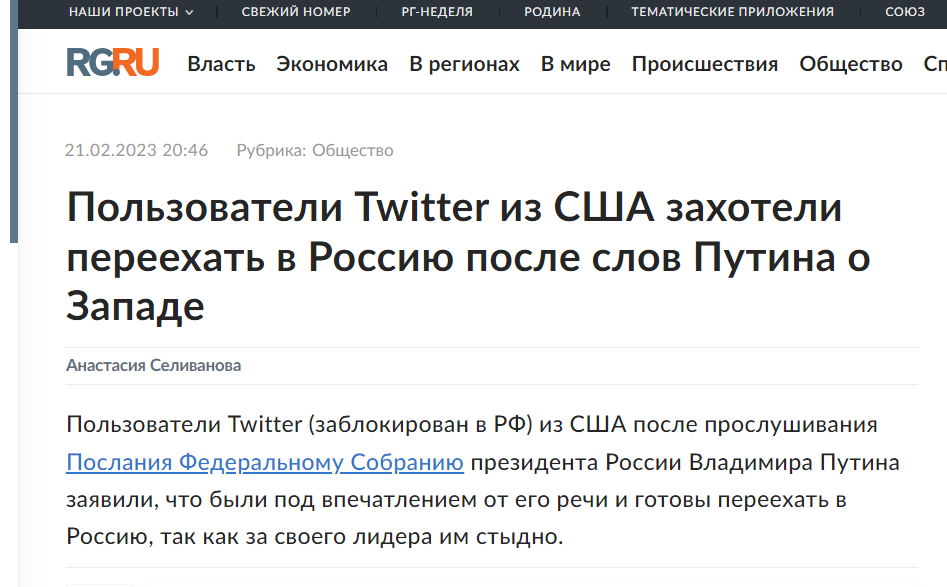This screenshot has height=587, width=947.
Task: Click the article headline about Twitter users
Action: point(468,257)
